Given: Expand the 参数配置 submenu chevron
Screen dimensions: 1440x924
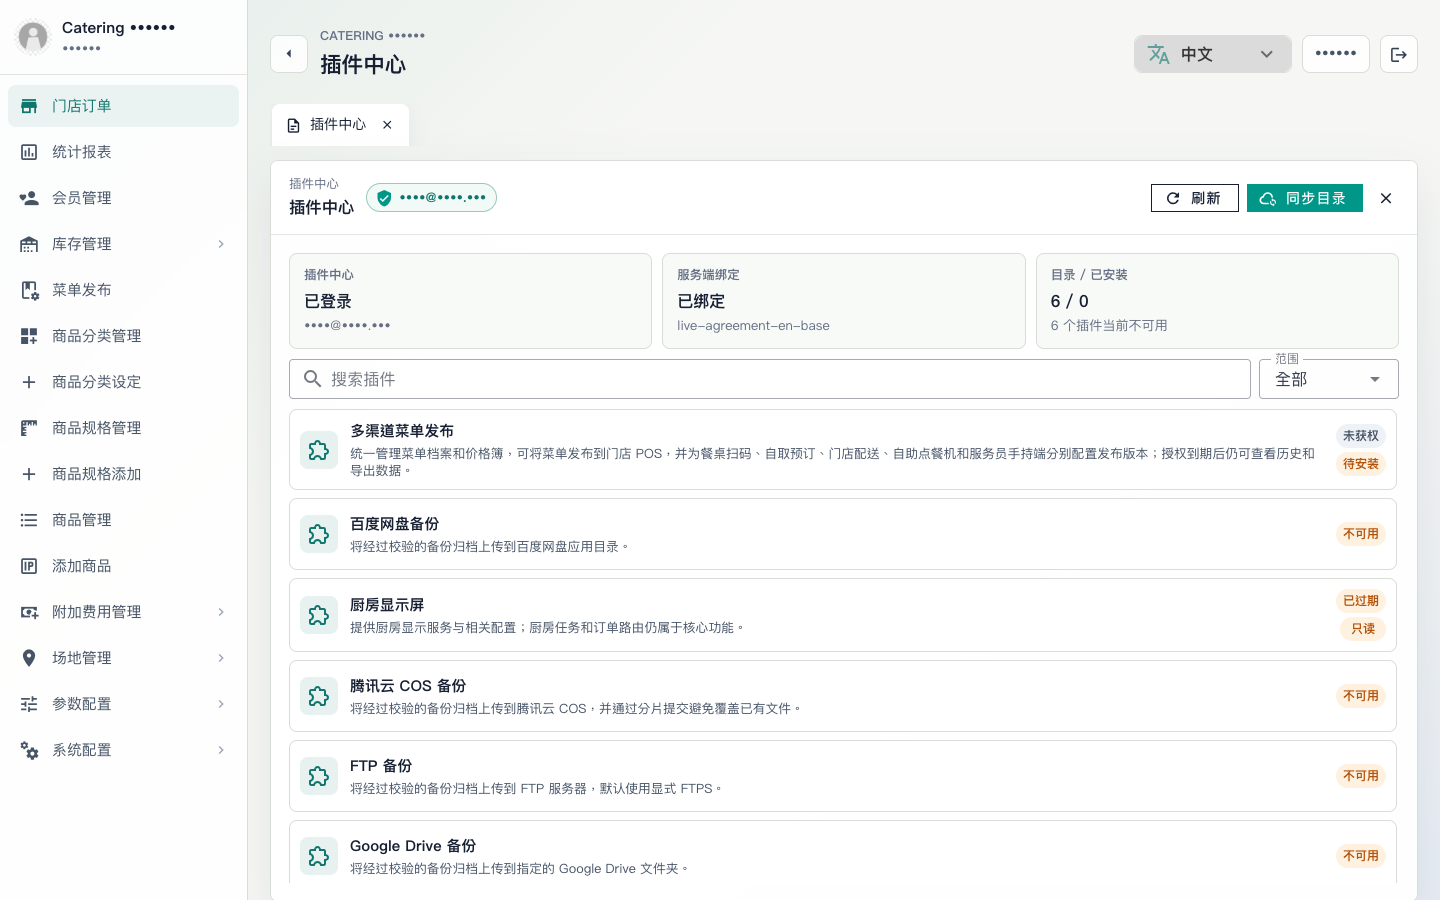Looking at the screenshot, I should 221,704.
